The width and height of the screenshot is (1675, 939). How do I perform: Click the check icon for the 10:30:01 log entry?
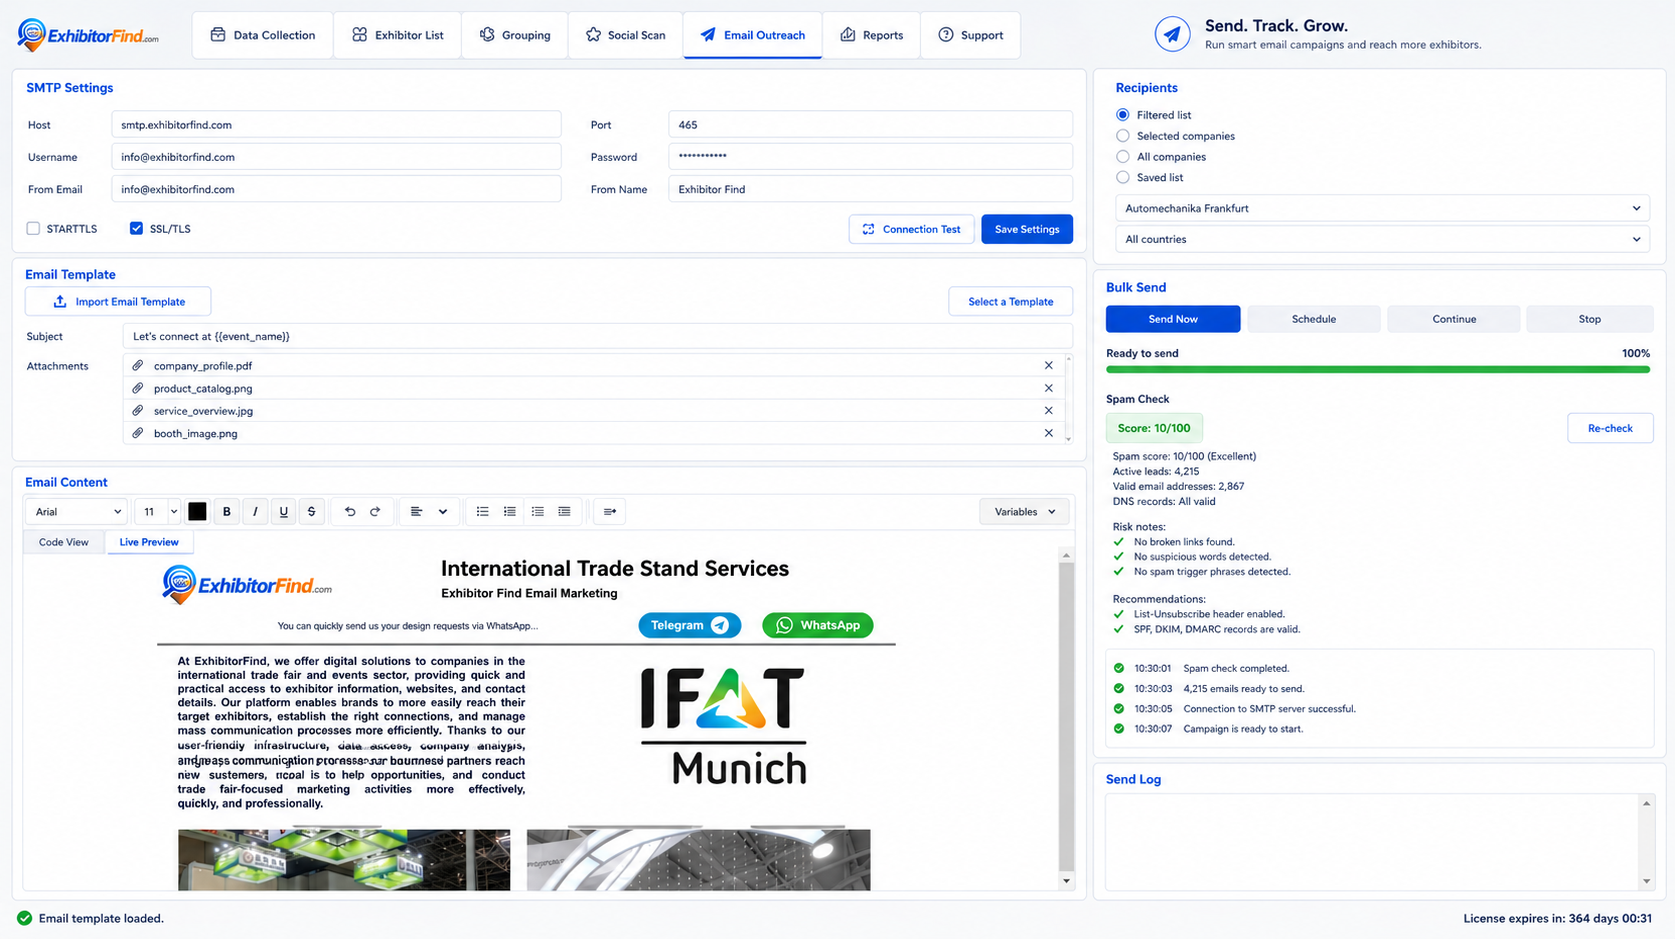pos(1119,668)
